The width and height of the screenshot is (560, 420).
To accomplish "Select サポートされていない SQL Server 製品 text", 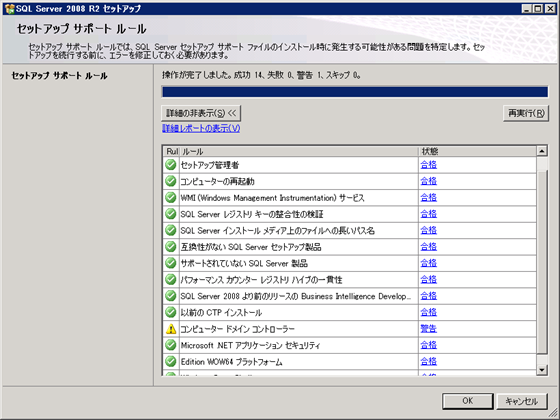I will 244,264.
